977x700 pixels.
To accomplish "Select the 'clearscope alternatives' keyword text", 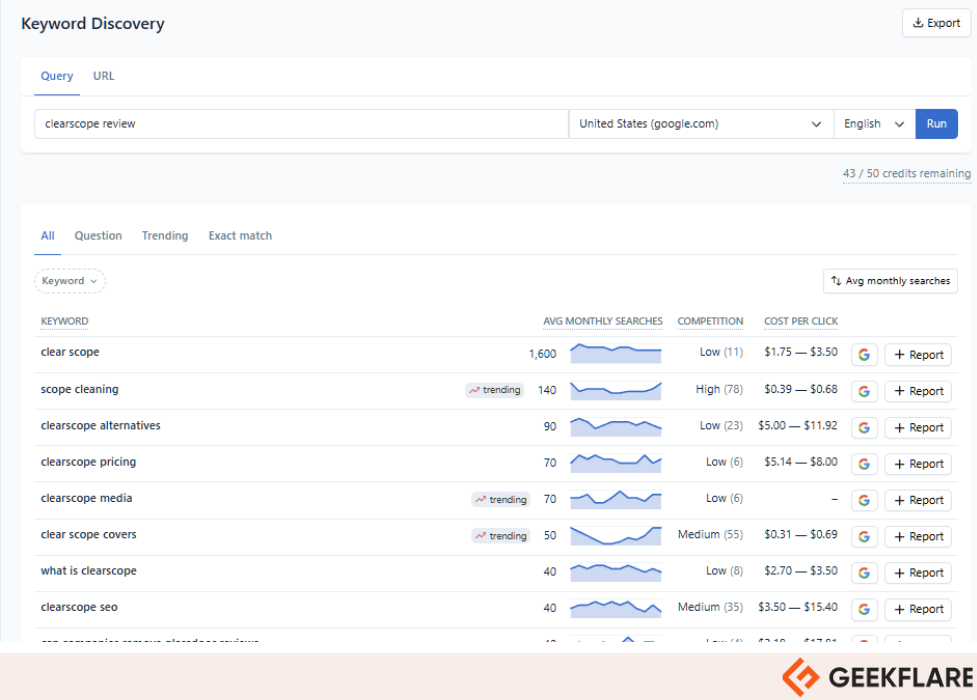I will 100,426.
